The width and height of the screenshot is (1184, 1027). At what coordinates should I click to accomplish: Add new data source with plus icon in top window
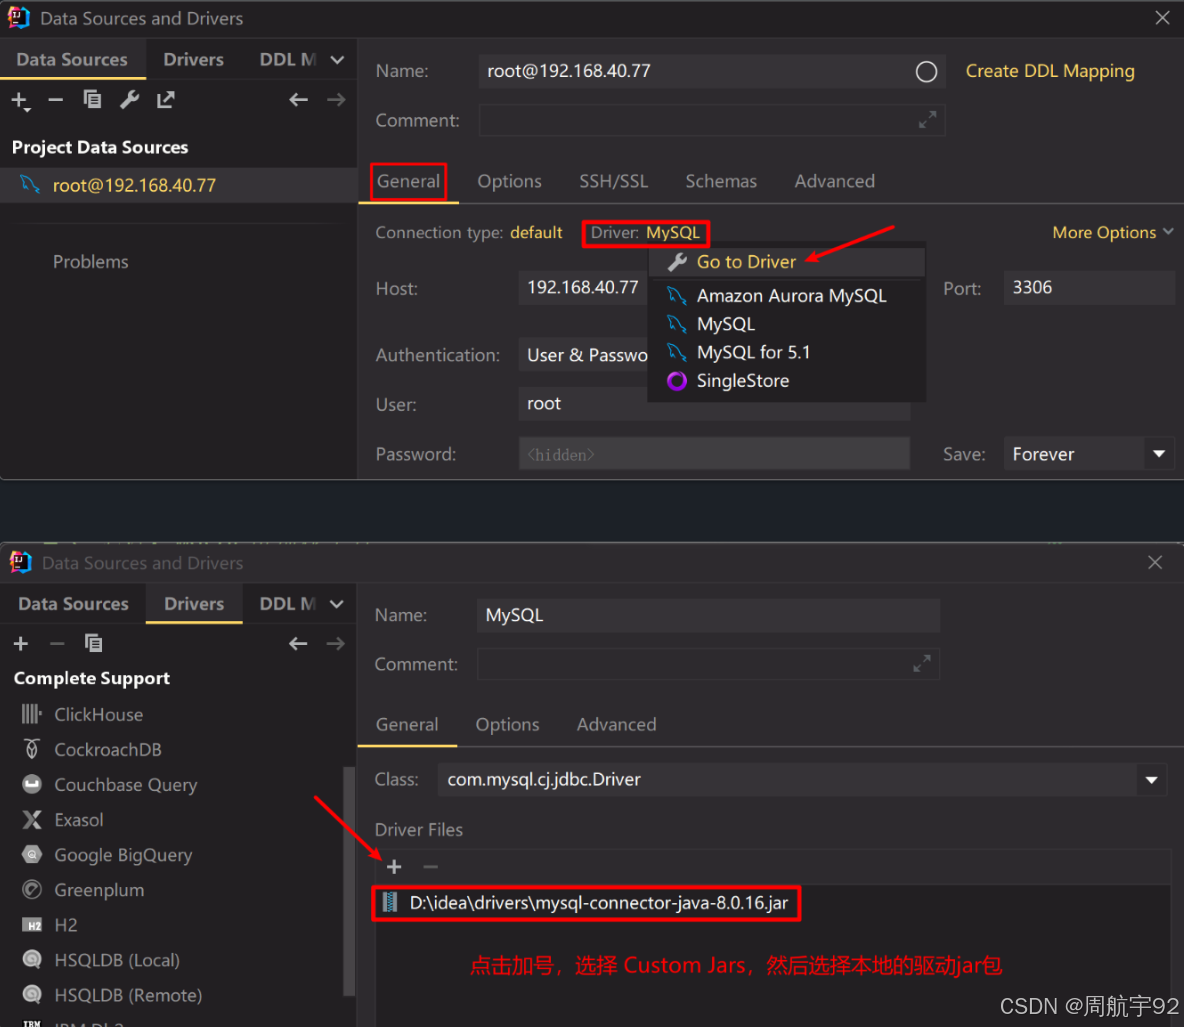click(20, 100)
